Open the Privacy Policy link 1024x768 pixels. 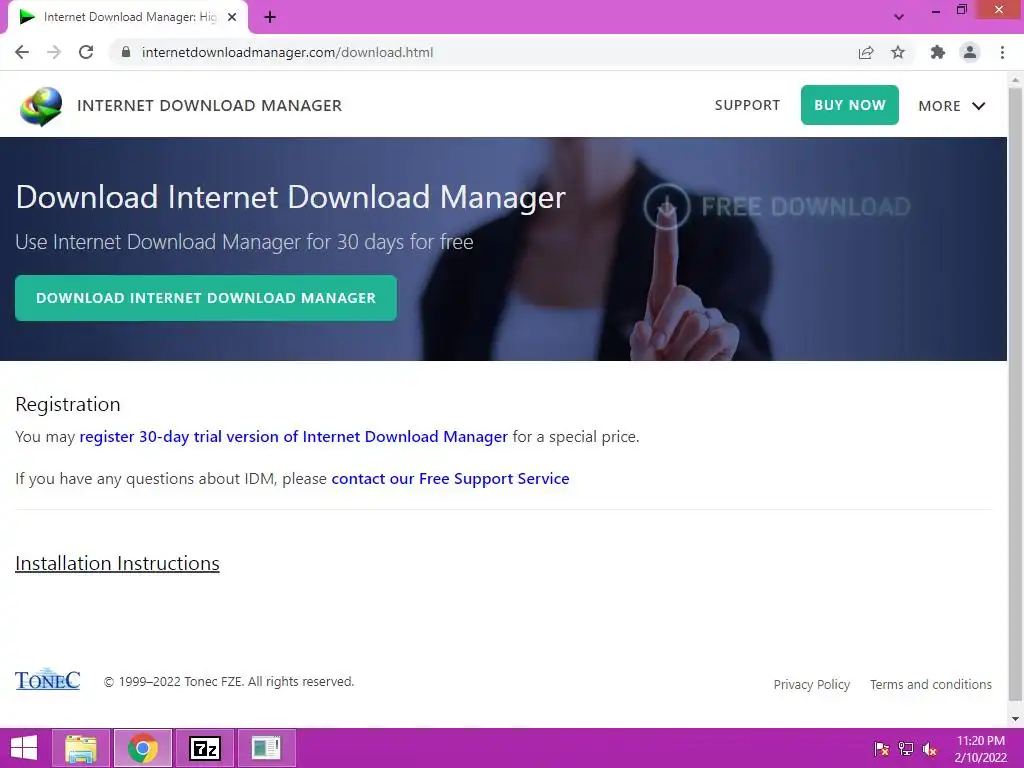point(812,684)
